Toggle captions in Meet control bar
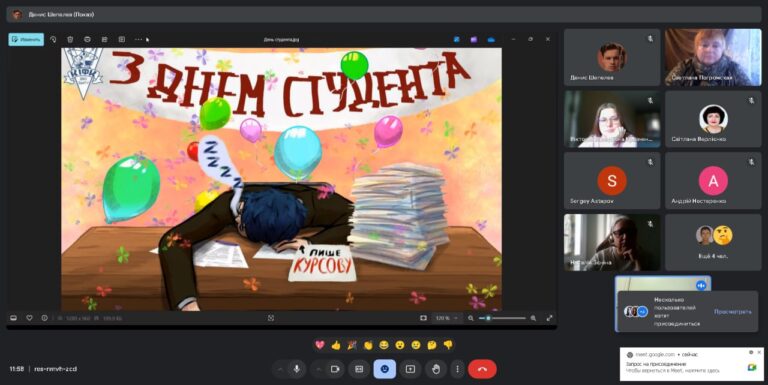768x385 pixels. [359, 369]
